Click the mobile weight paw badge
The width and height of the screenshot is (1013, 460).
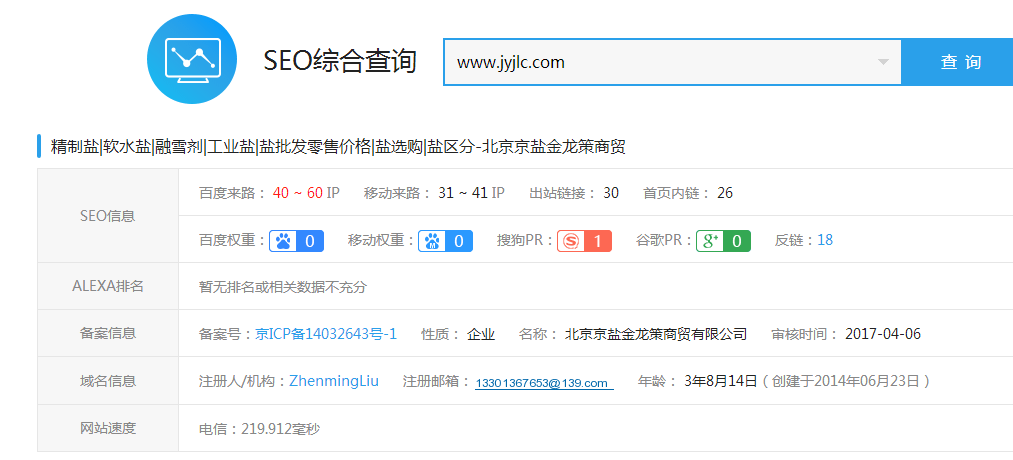445,241
